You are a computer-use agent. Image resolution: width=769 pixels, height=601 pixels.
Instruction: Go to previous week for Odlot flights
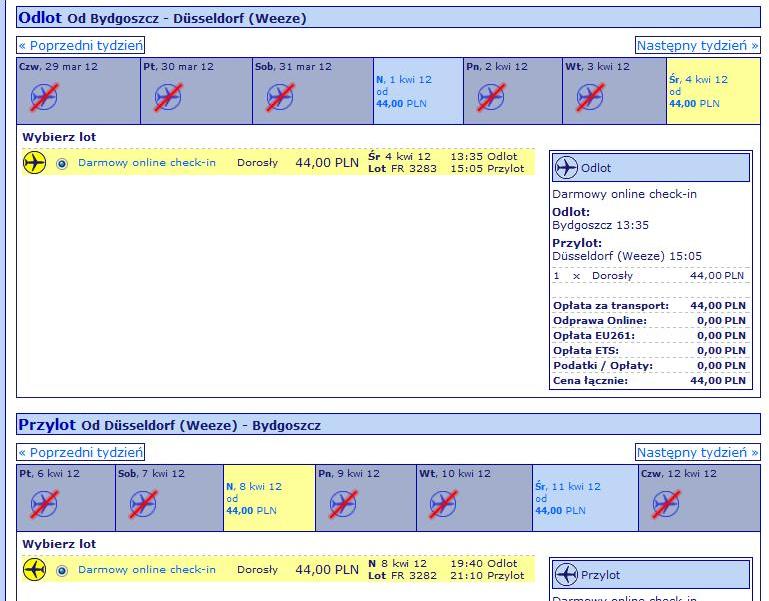coord(81,46)
